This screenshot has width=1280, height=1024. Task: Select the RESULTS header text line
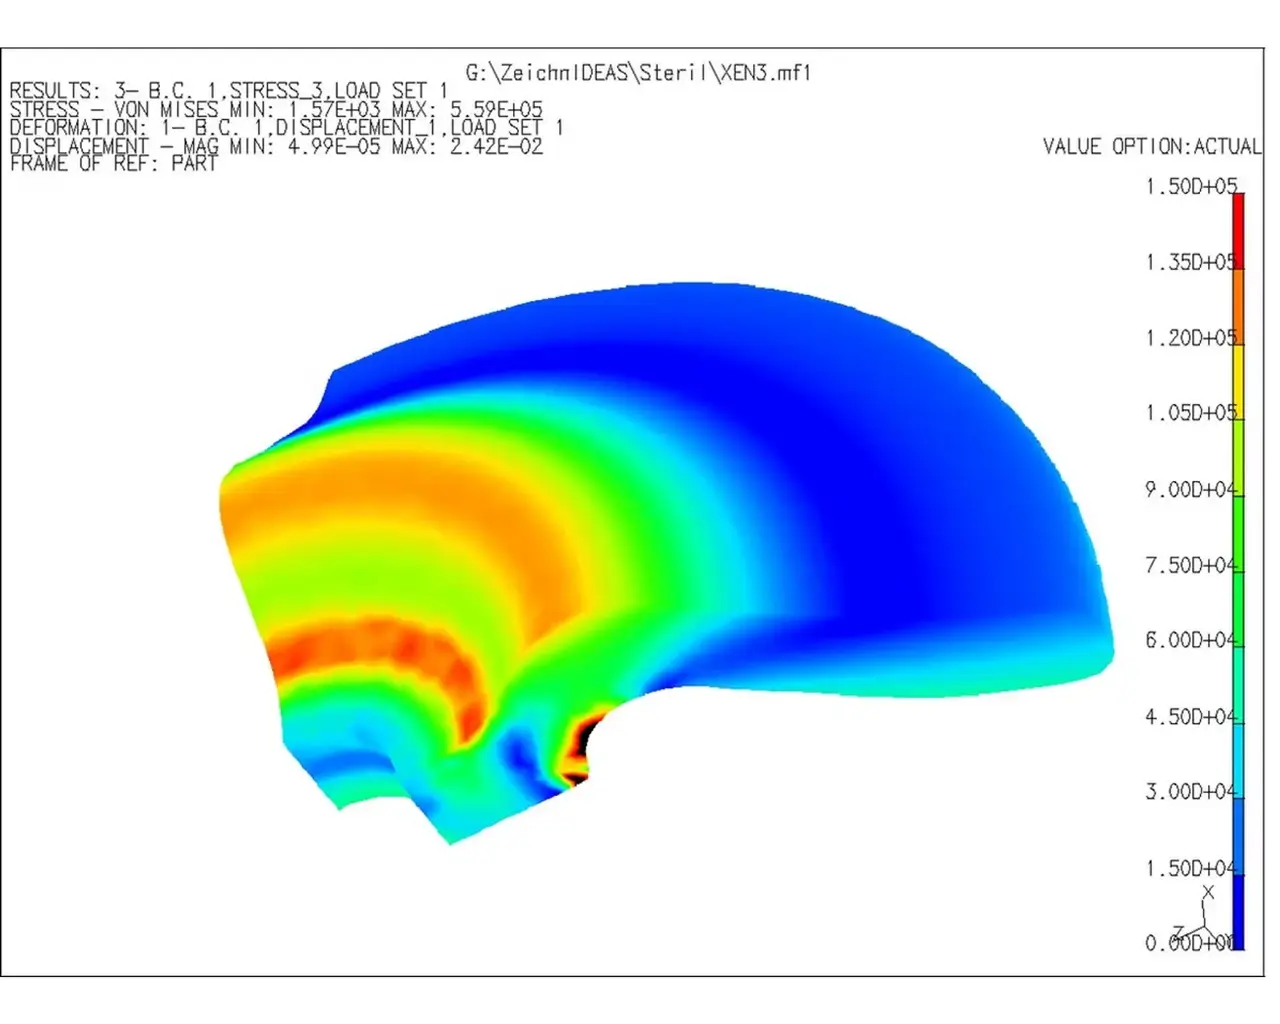tap(228, 91)
